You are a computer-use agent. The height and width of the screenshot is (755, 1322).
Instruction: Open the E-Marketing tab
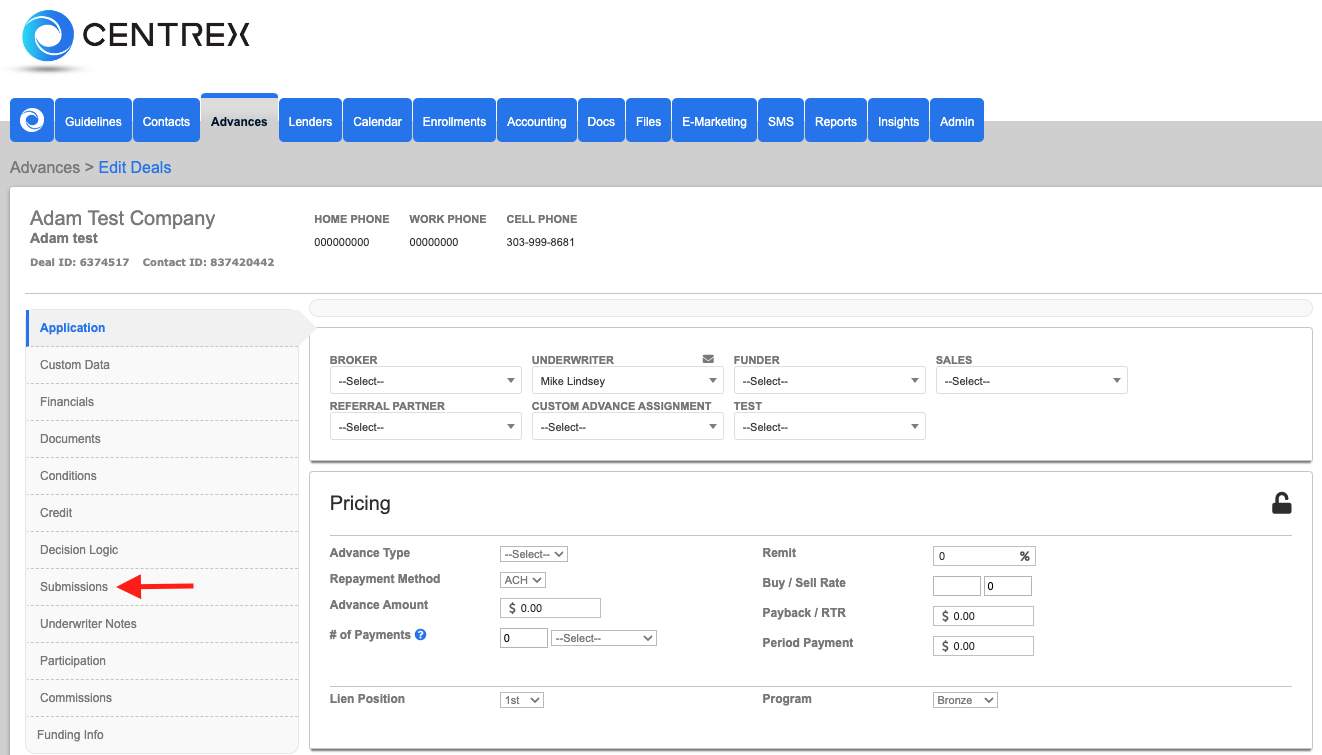point(713,120)
